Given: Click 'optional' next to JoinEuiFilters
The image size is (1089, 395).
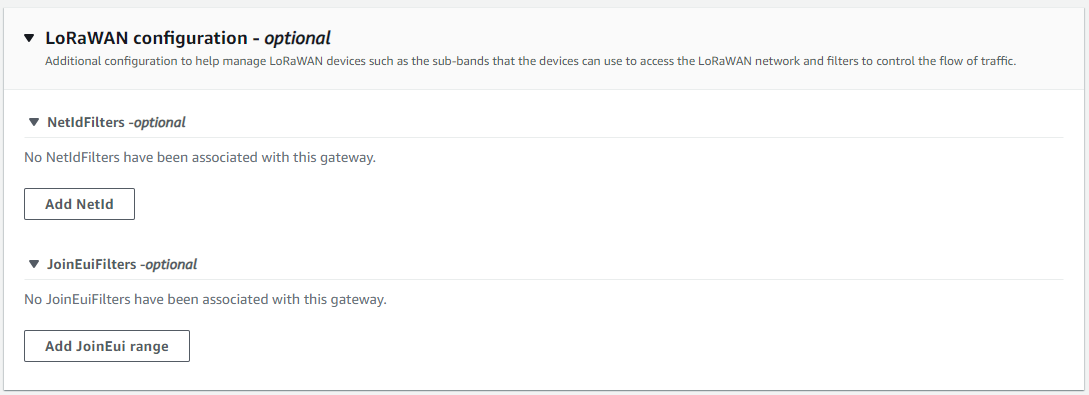Looking at the screenshot, I should coord(171,264).
